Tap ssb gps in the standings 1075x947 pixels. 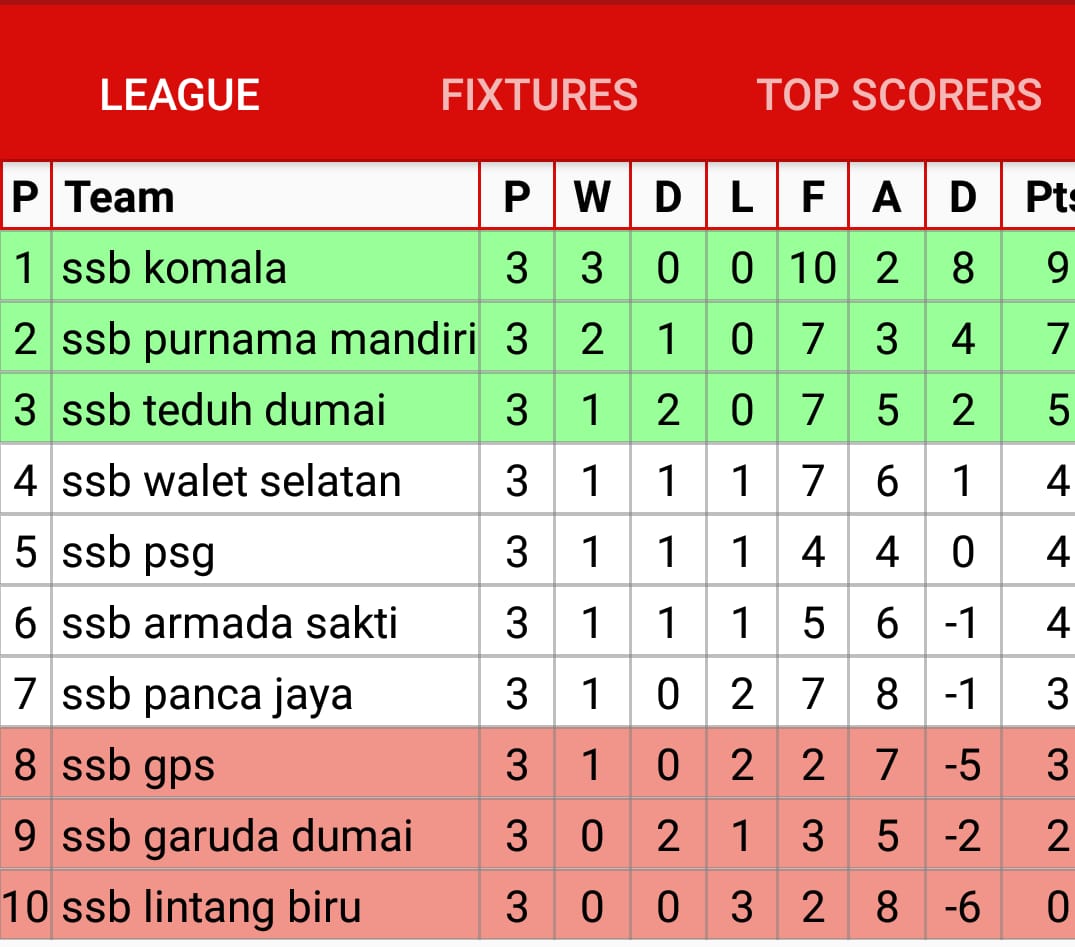click(139, 766)
